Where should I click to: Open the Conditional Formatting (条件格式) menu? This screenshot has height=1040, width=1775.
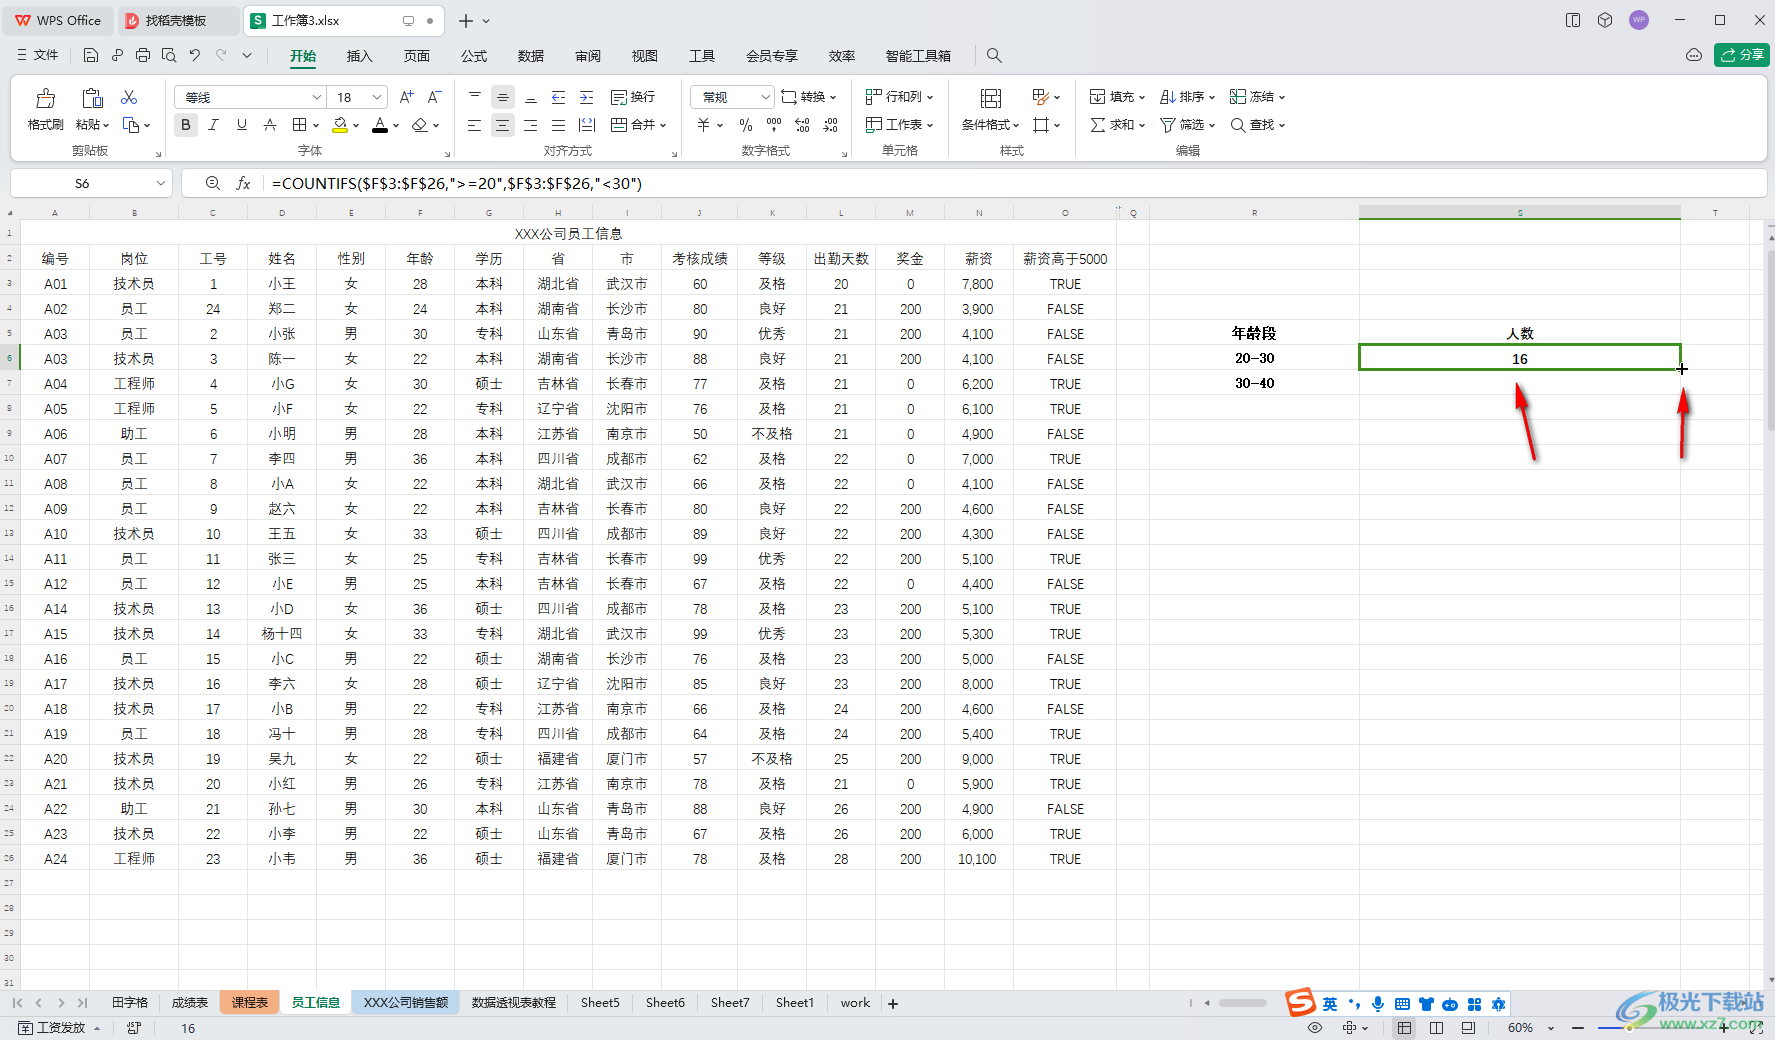[991, 109]
